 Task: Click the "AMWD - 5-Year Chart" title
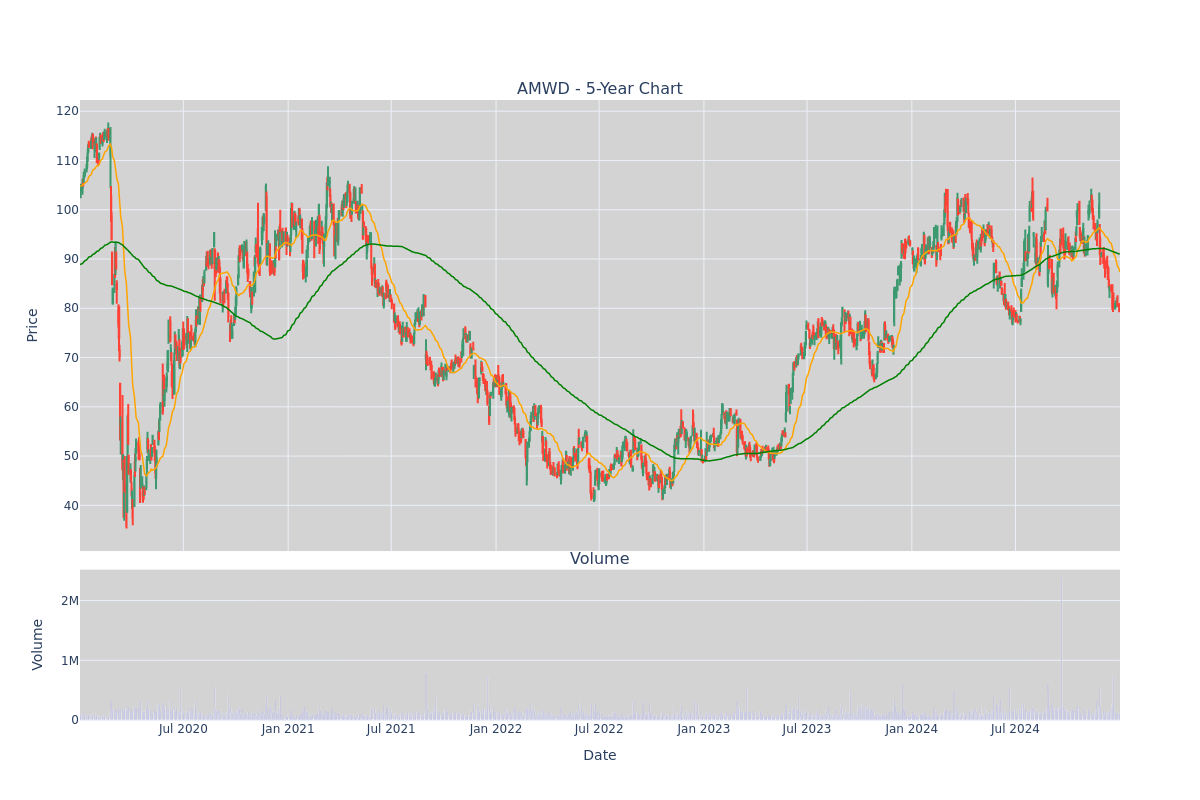(599, 89)
